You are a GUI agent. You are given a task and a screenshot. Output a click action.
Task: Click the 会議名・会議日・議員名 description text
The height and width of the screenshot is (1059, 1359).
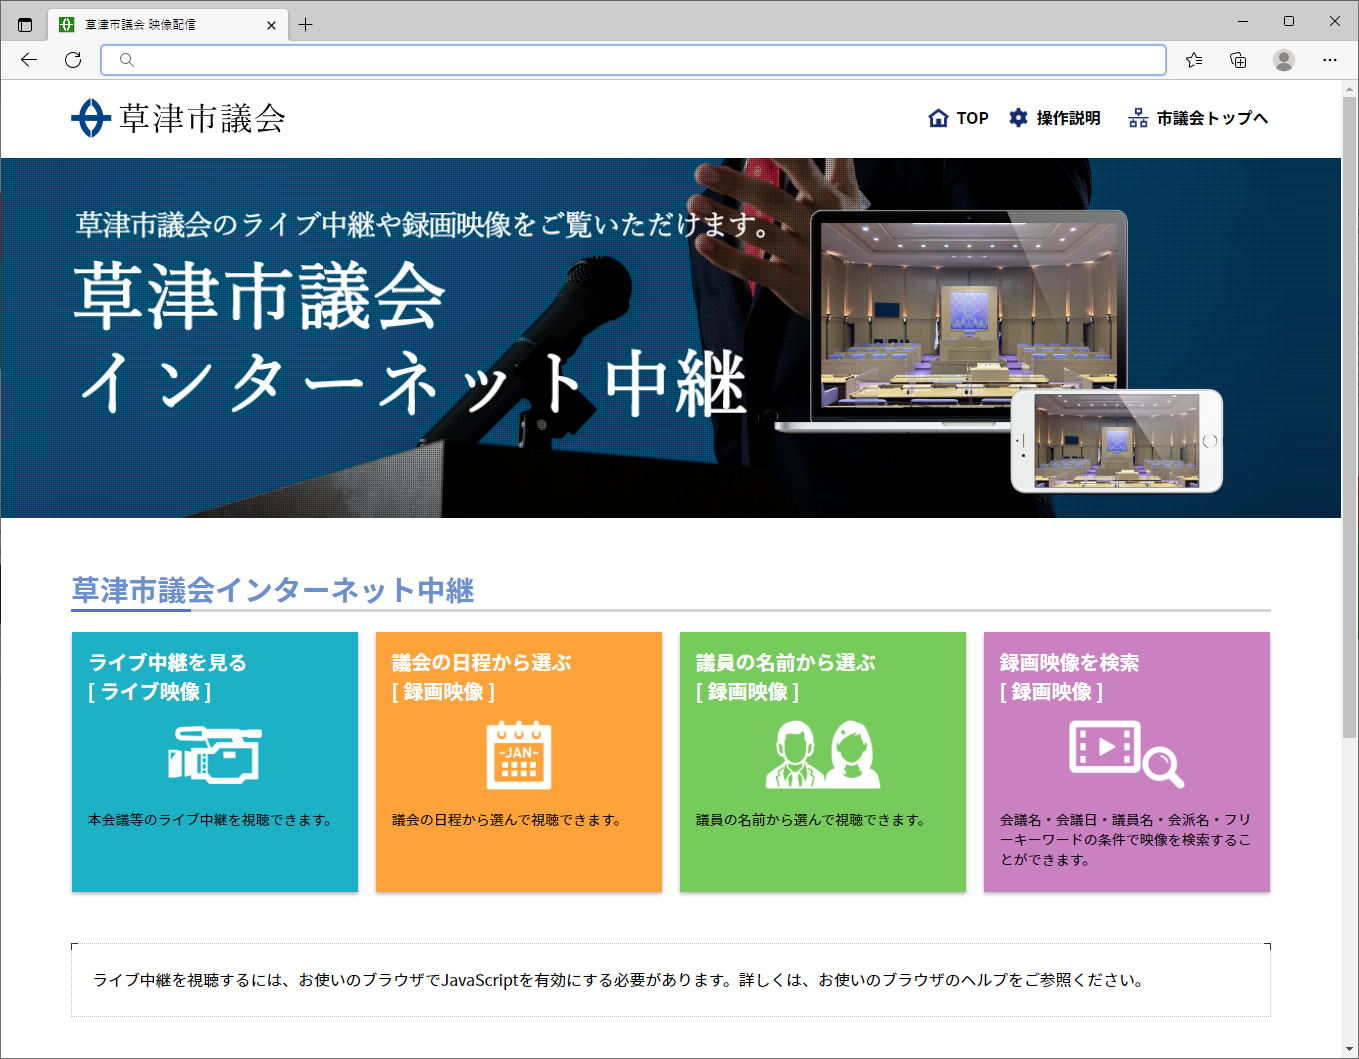point(1125,840)
